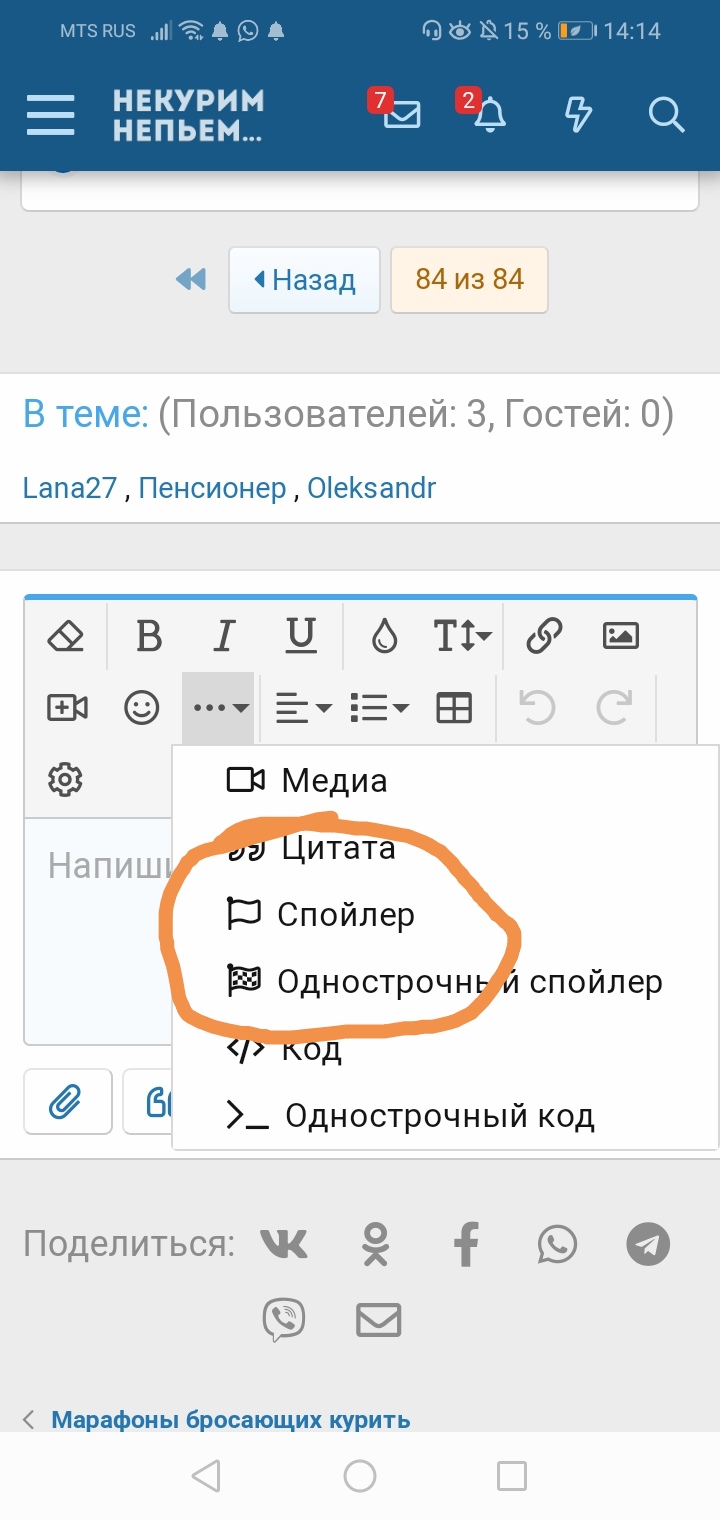This screenshot has width=720, height=1520.
Task: Toggle italic text formatting
Action: pos(225,635)
